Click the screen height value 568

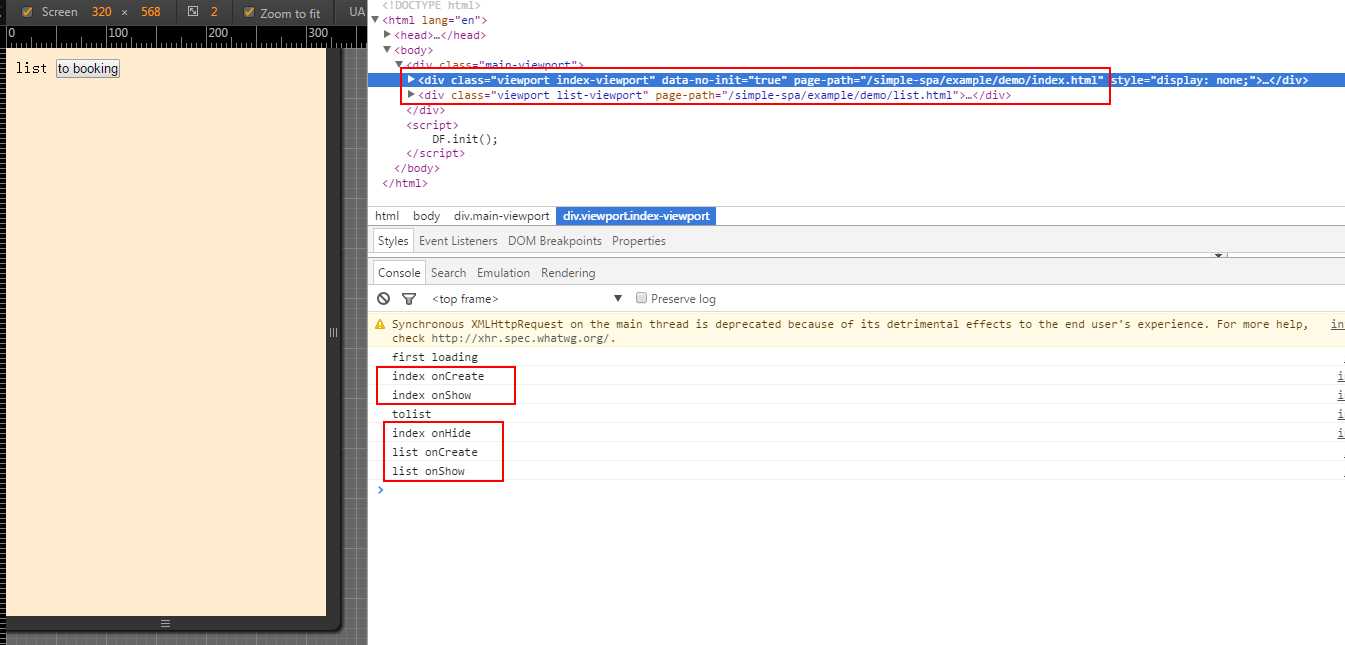[x=151, y=12]
